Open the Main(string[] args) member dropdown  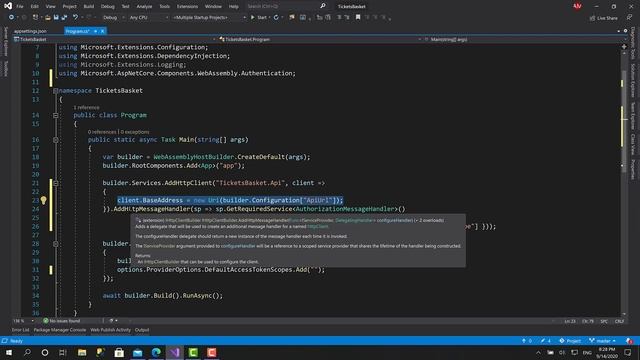(525, 40)
